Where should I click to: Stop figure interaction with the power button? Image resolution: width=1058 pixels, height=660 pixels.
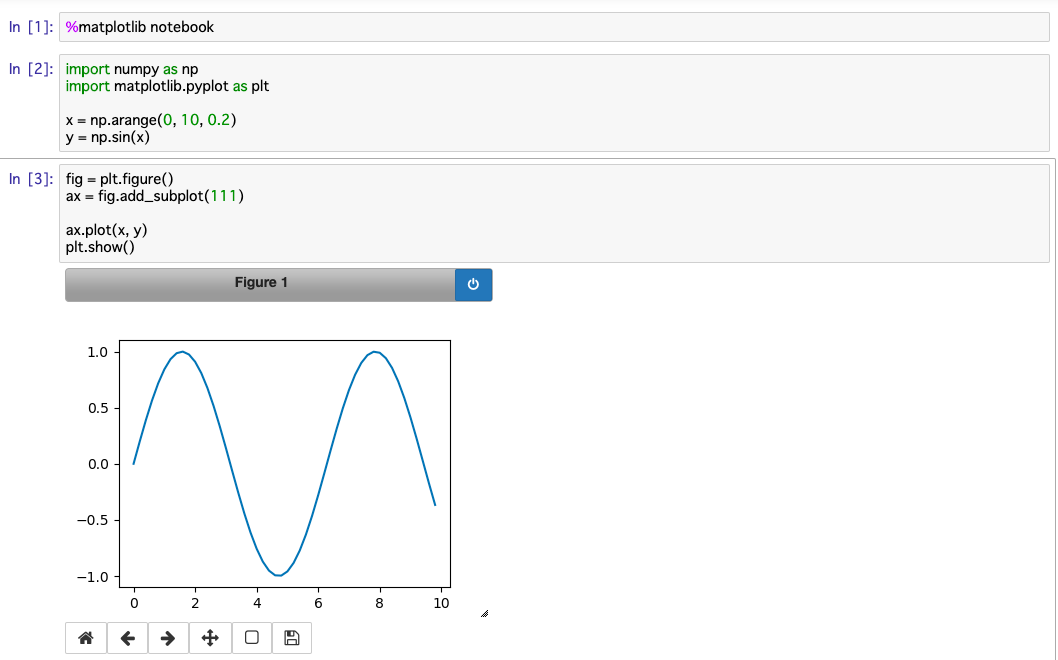[x=474, y=284]
